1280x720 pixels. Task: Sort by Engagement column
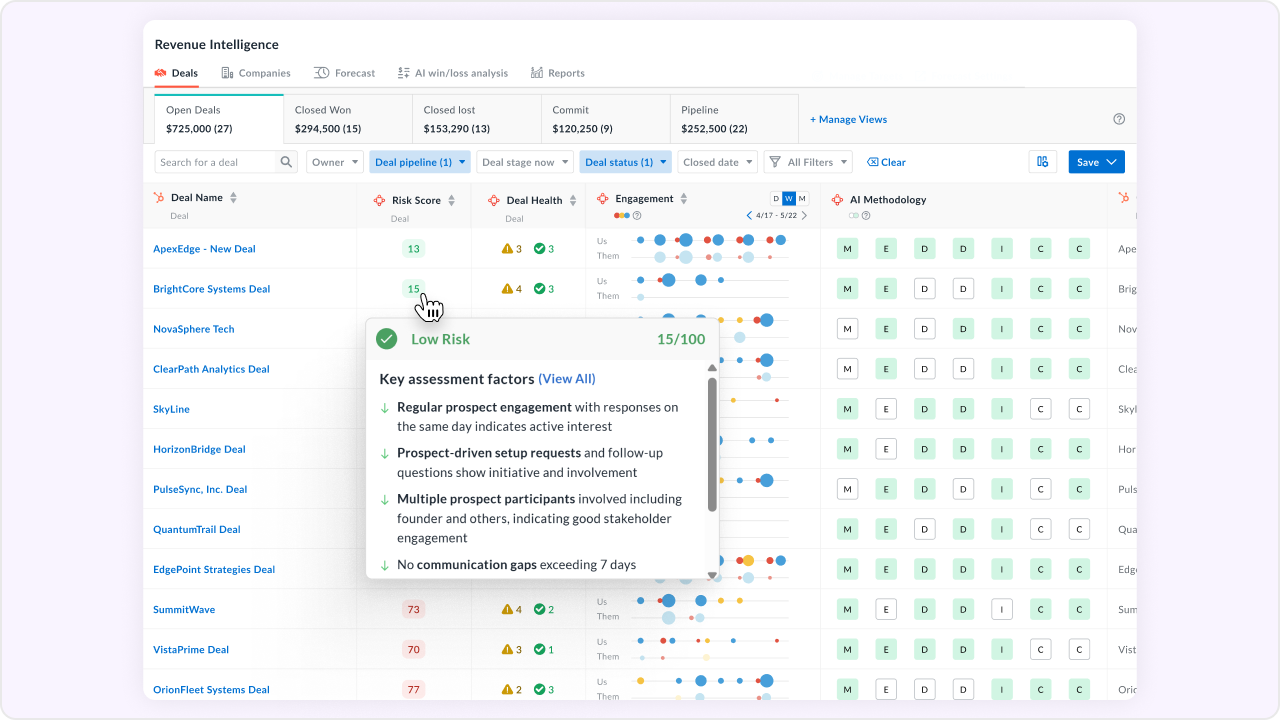coord(684,199)
